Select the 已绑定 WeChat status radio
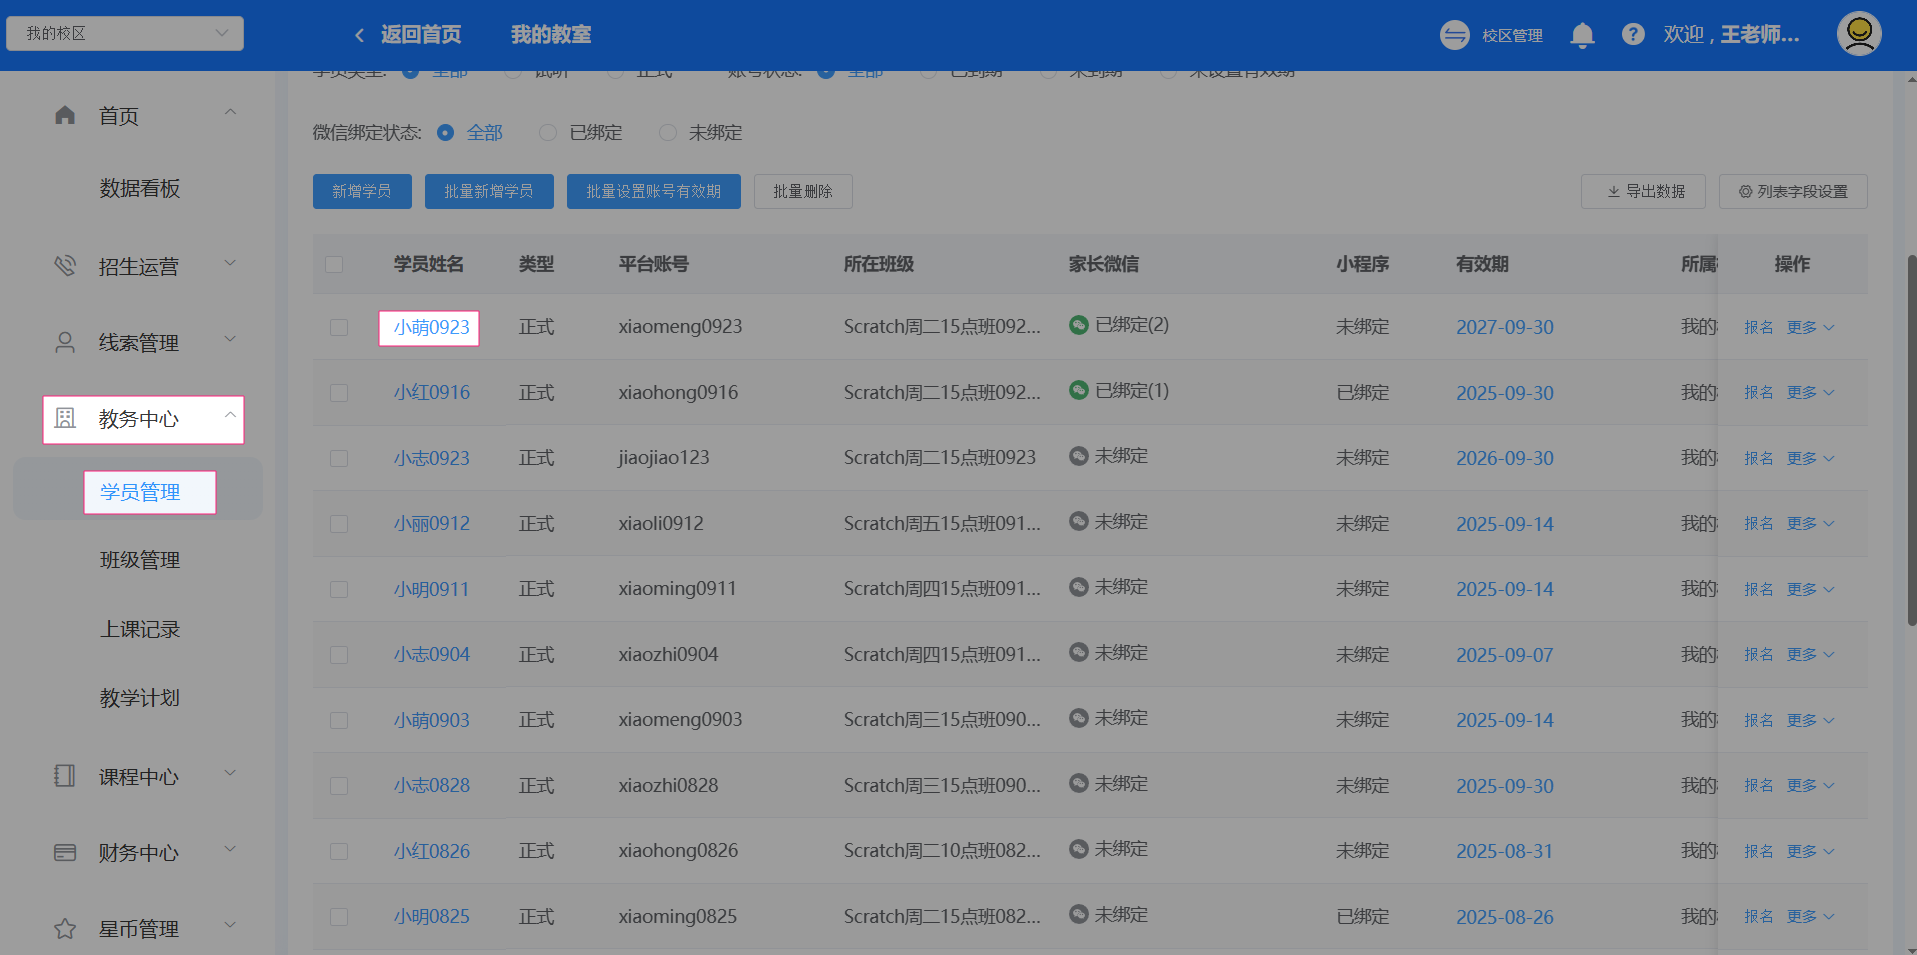The width and height of the screenshot is (1917, 955). point(548,133)
